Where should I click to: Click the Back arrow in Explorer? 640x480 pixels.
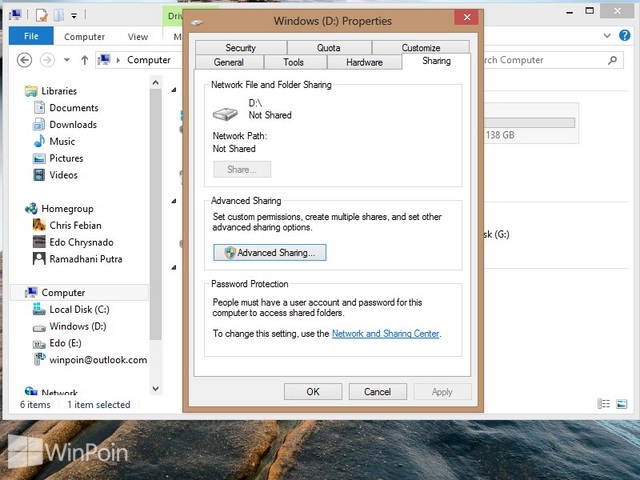tap(24, 60)
